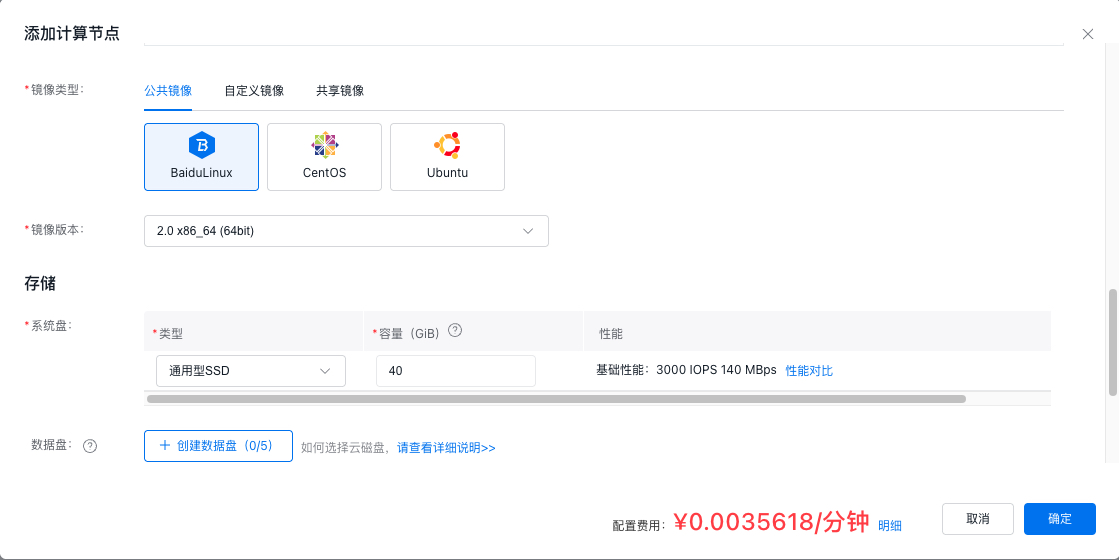Open help icon beside 数据盘 label
The height and width of the screenshot is (560, 1119).
(90, 447)
